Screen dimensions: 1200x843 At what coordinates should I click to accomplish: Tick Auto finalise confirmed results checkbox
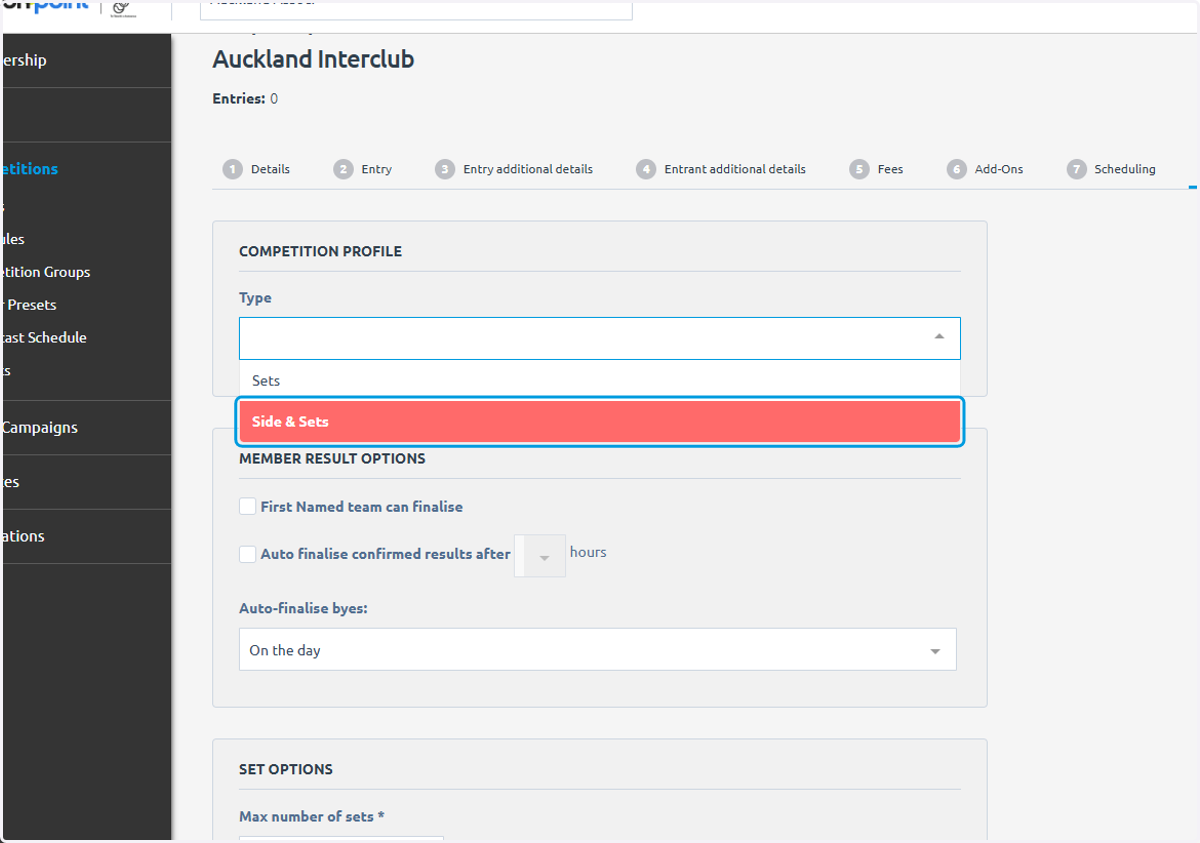pyautogui.click(x=247, y=554)
